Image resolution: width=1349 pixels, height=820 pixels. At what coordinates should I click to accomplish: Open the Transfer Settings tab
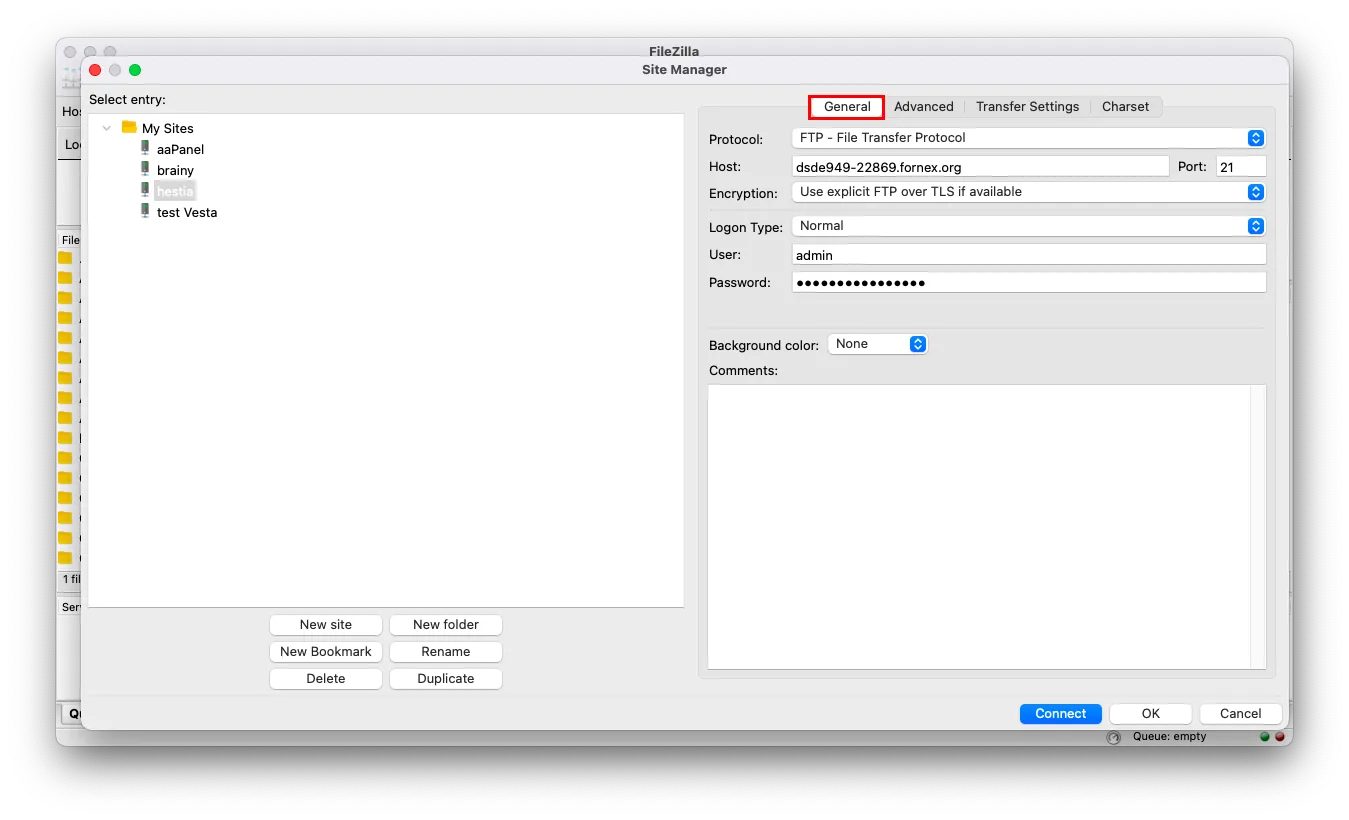[x=1027, y=106]
